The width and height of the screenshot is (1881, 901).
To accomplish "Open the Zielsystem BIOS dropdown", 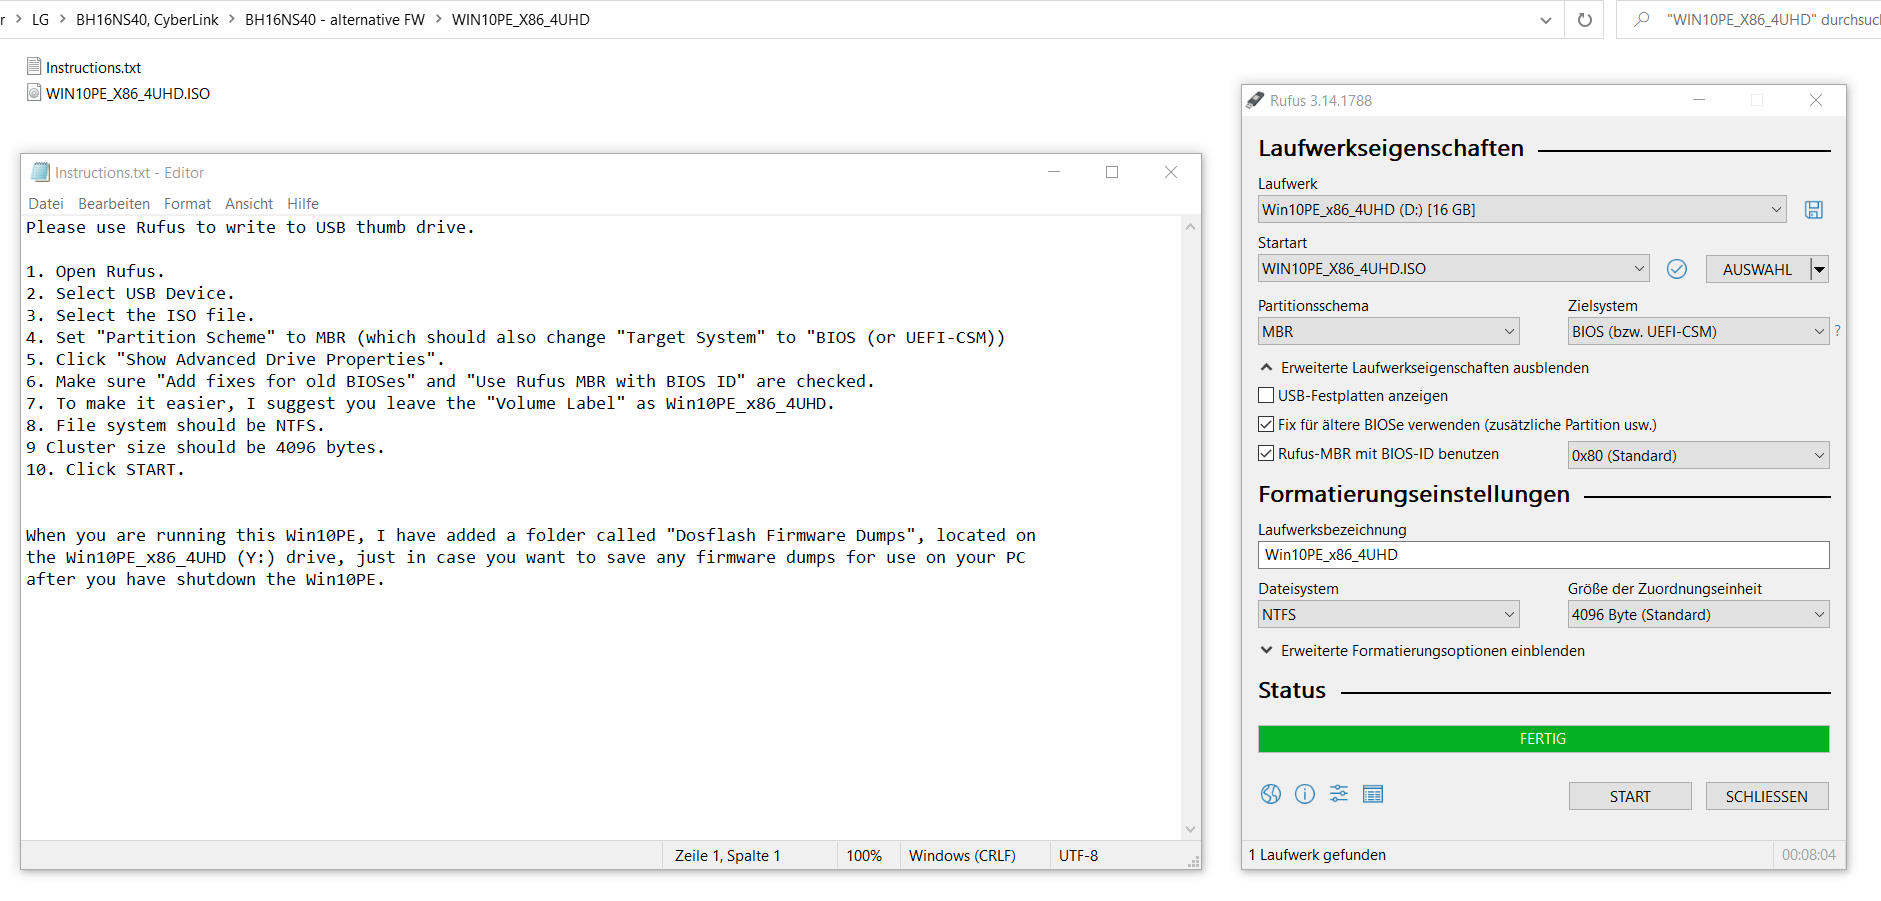I will [x=1699, y=332].
